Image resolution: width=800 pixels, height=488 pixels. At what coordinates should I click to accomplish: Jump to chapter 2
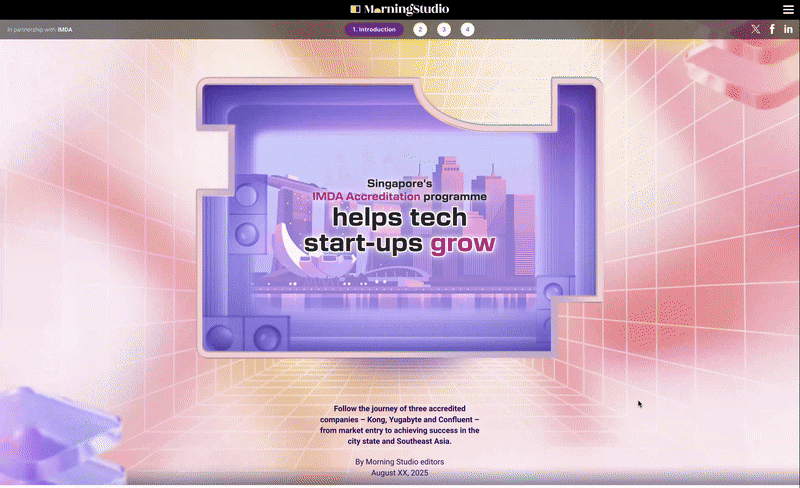coord(420,30)
